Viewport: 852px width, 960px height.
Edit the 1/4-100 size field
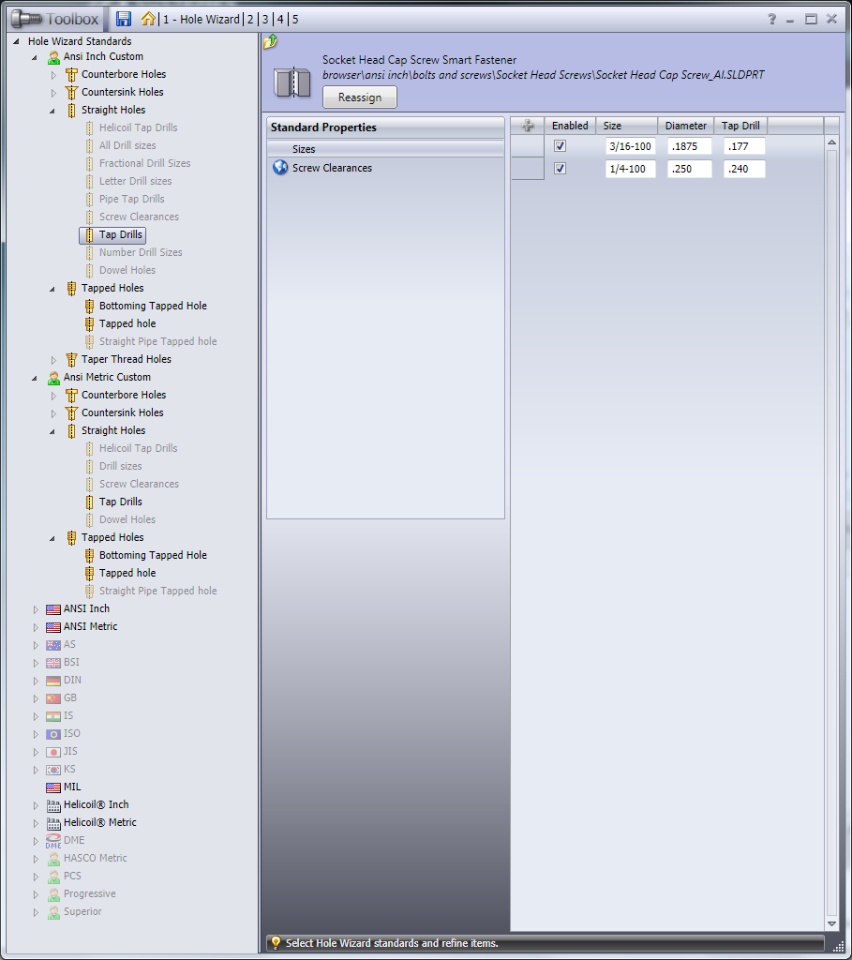pos(630,169)
